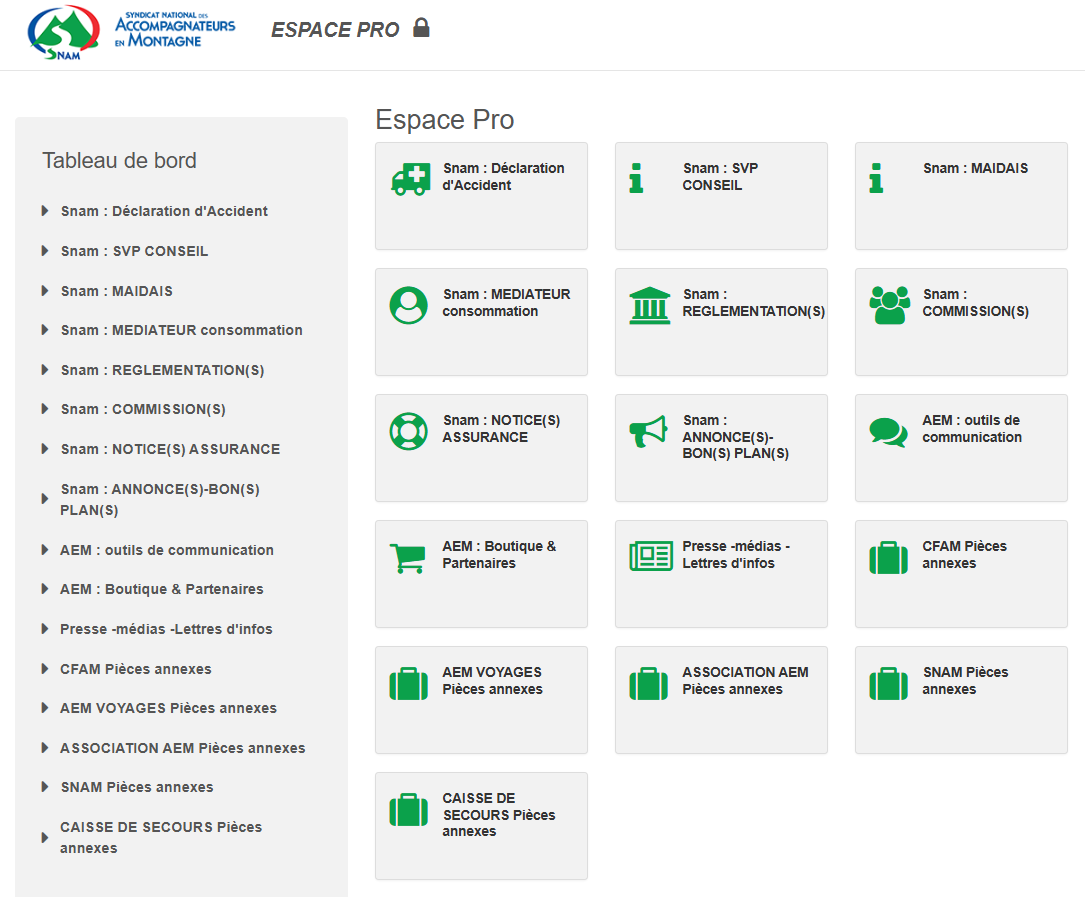This screenshot has height=897, width=1085.
Task: Expand the sidebar arrow beside Snam : SVP CONSEIL
Action: click(45, 251)
